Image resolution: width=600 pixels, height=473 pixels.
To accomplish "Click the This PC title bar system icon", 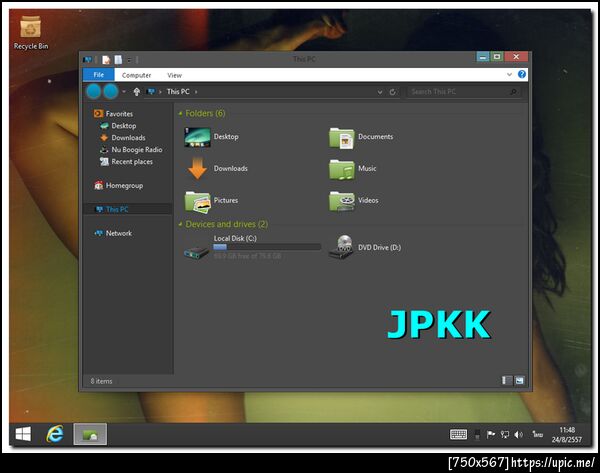I will coord(88,60).
